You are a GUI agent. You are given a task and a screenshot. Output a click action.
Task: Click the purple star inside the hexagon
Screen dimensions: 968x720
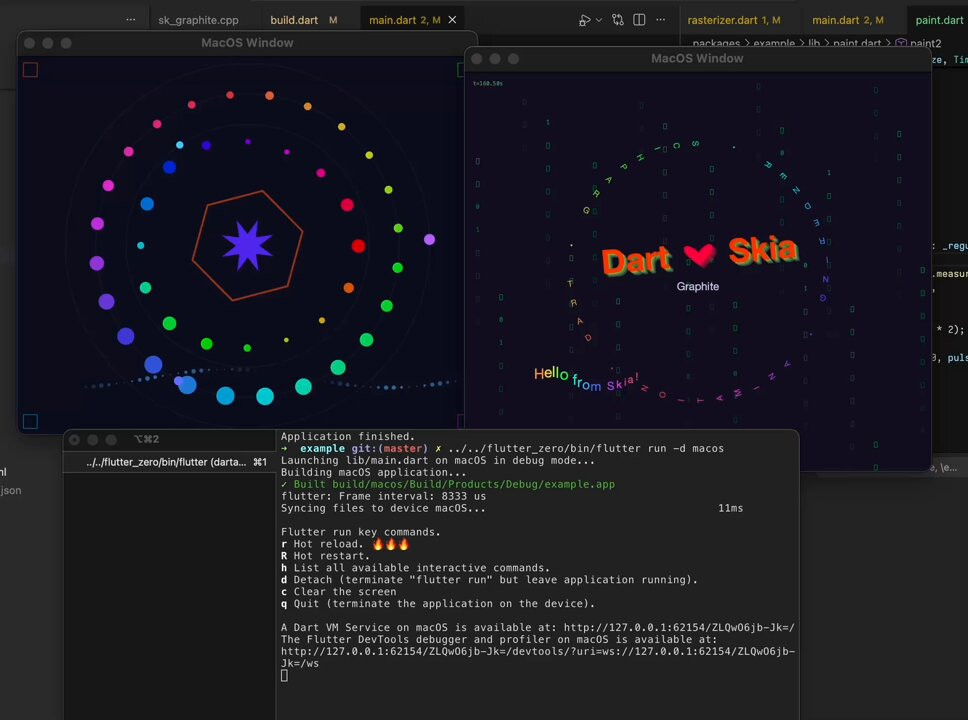[x=247, y=246]
